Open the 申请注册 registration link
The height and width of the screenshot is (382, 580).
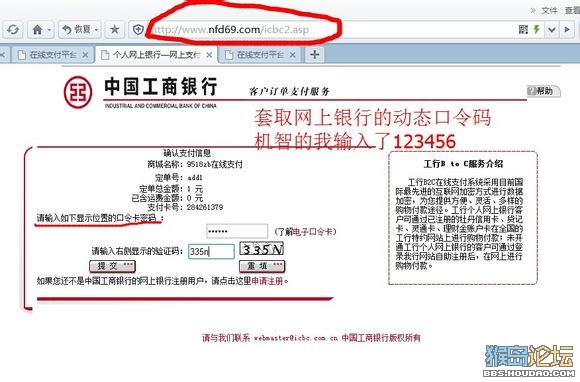(x=267, y=281)
